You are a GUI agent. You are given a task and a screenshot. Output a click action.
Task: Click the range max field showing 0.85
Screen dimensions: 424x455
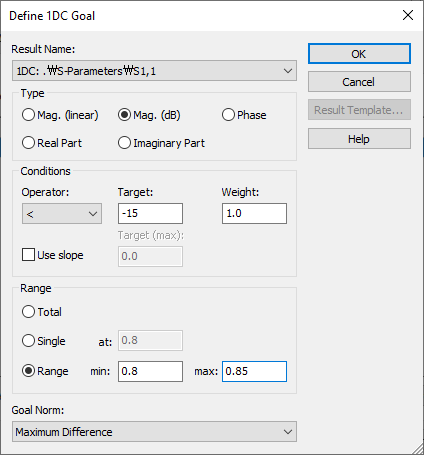(x=254, y=371)
